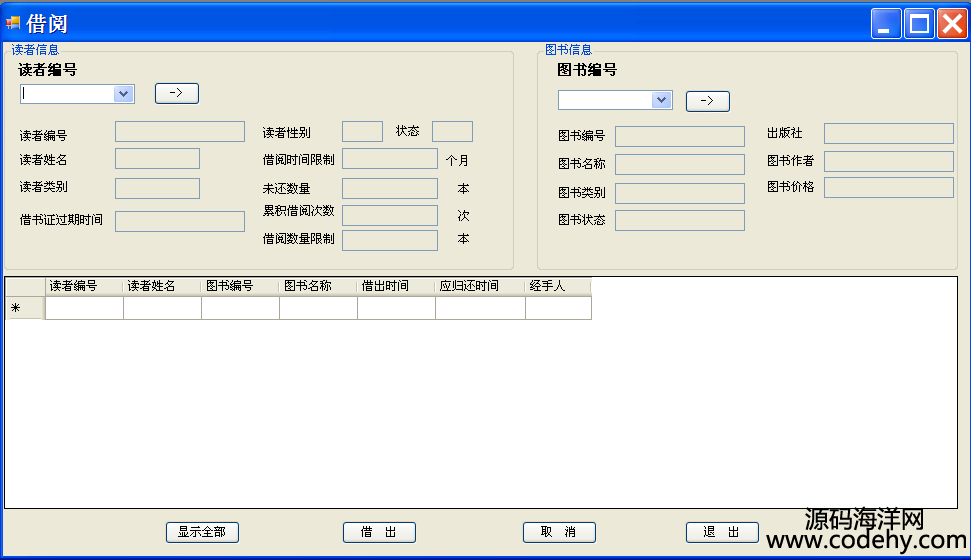Click the 读者编号 column header in grid

pos(84,286)
